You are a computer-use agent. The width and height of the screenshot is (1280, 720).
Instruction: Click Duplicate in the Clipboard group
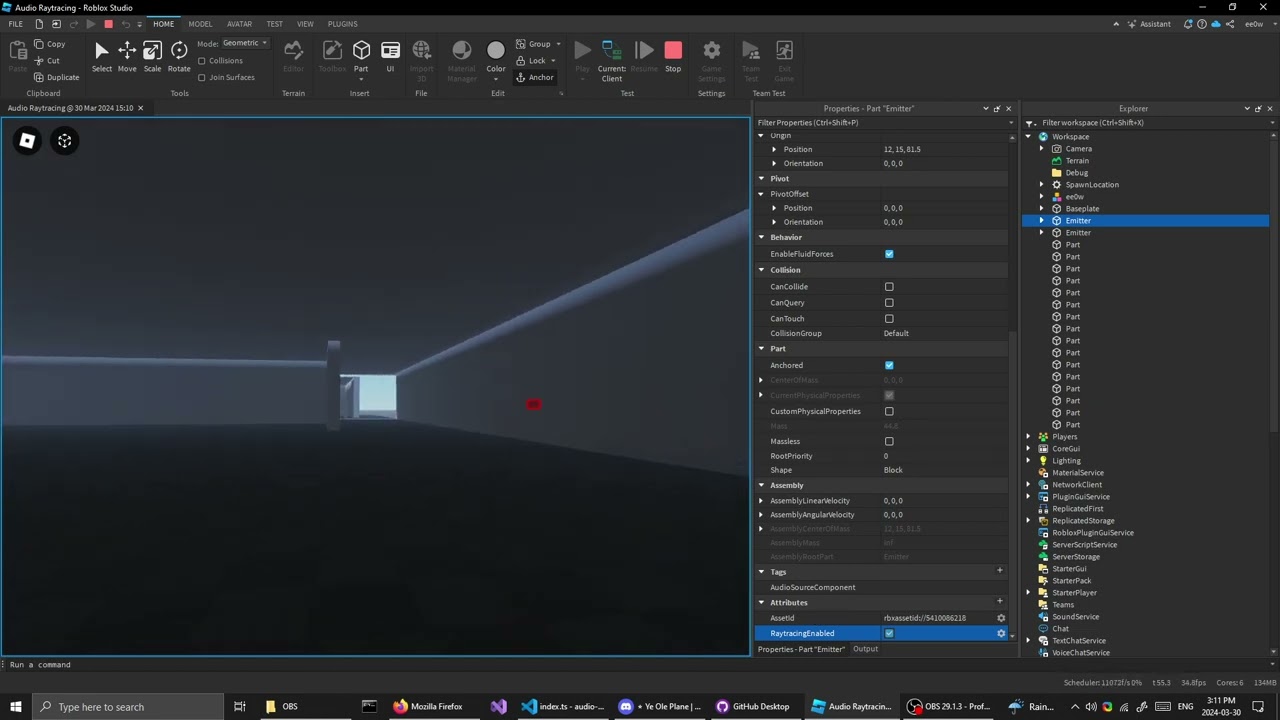pyautogui.click(x=56, y=77)
